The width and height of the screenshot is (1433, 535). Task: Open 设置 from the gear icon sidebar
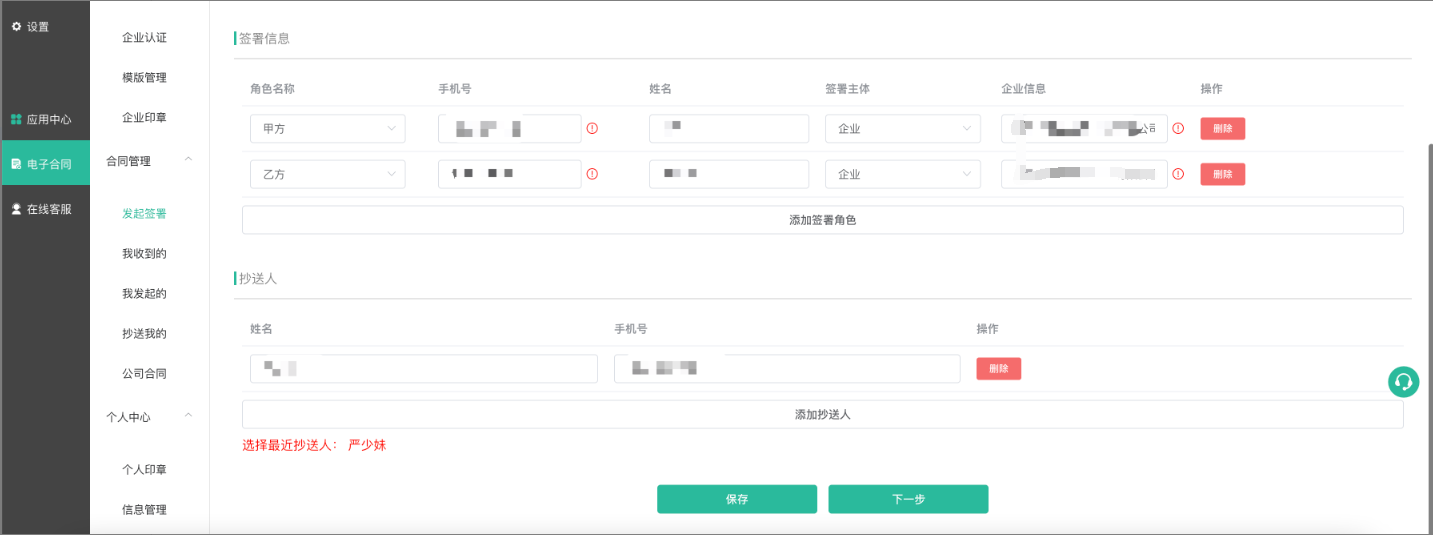30,27
